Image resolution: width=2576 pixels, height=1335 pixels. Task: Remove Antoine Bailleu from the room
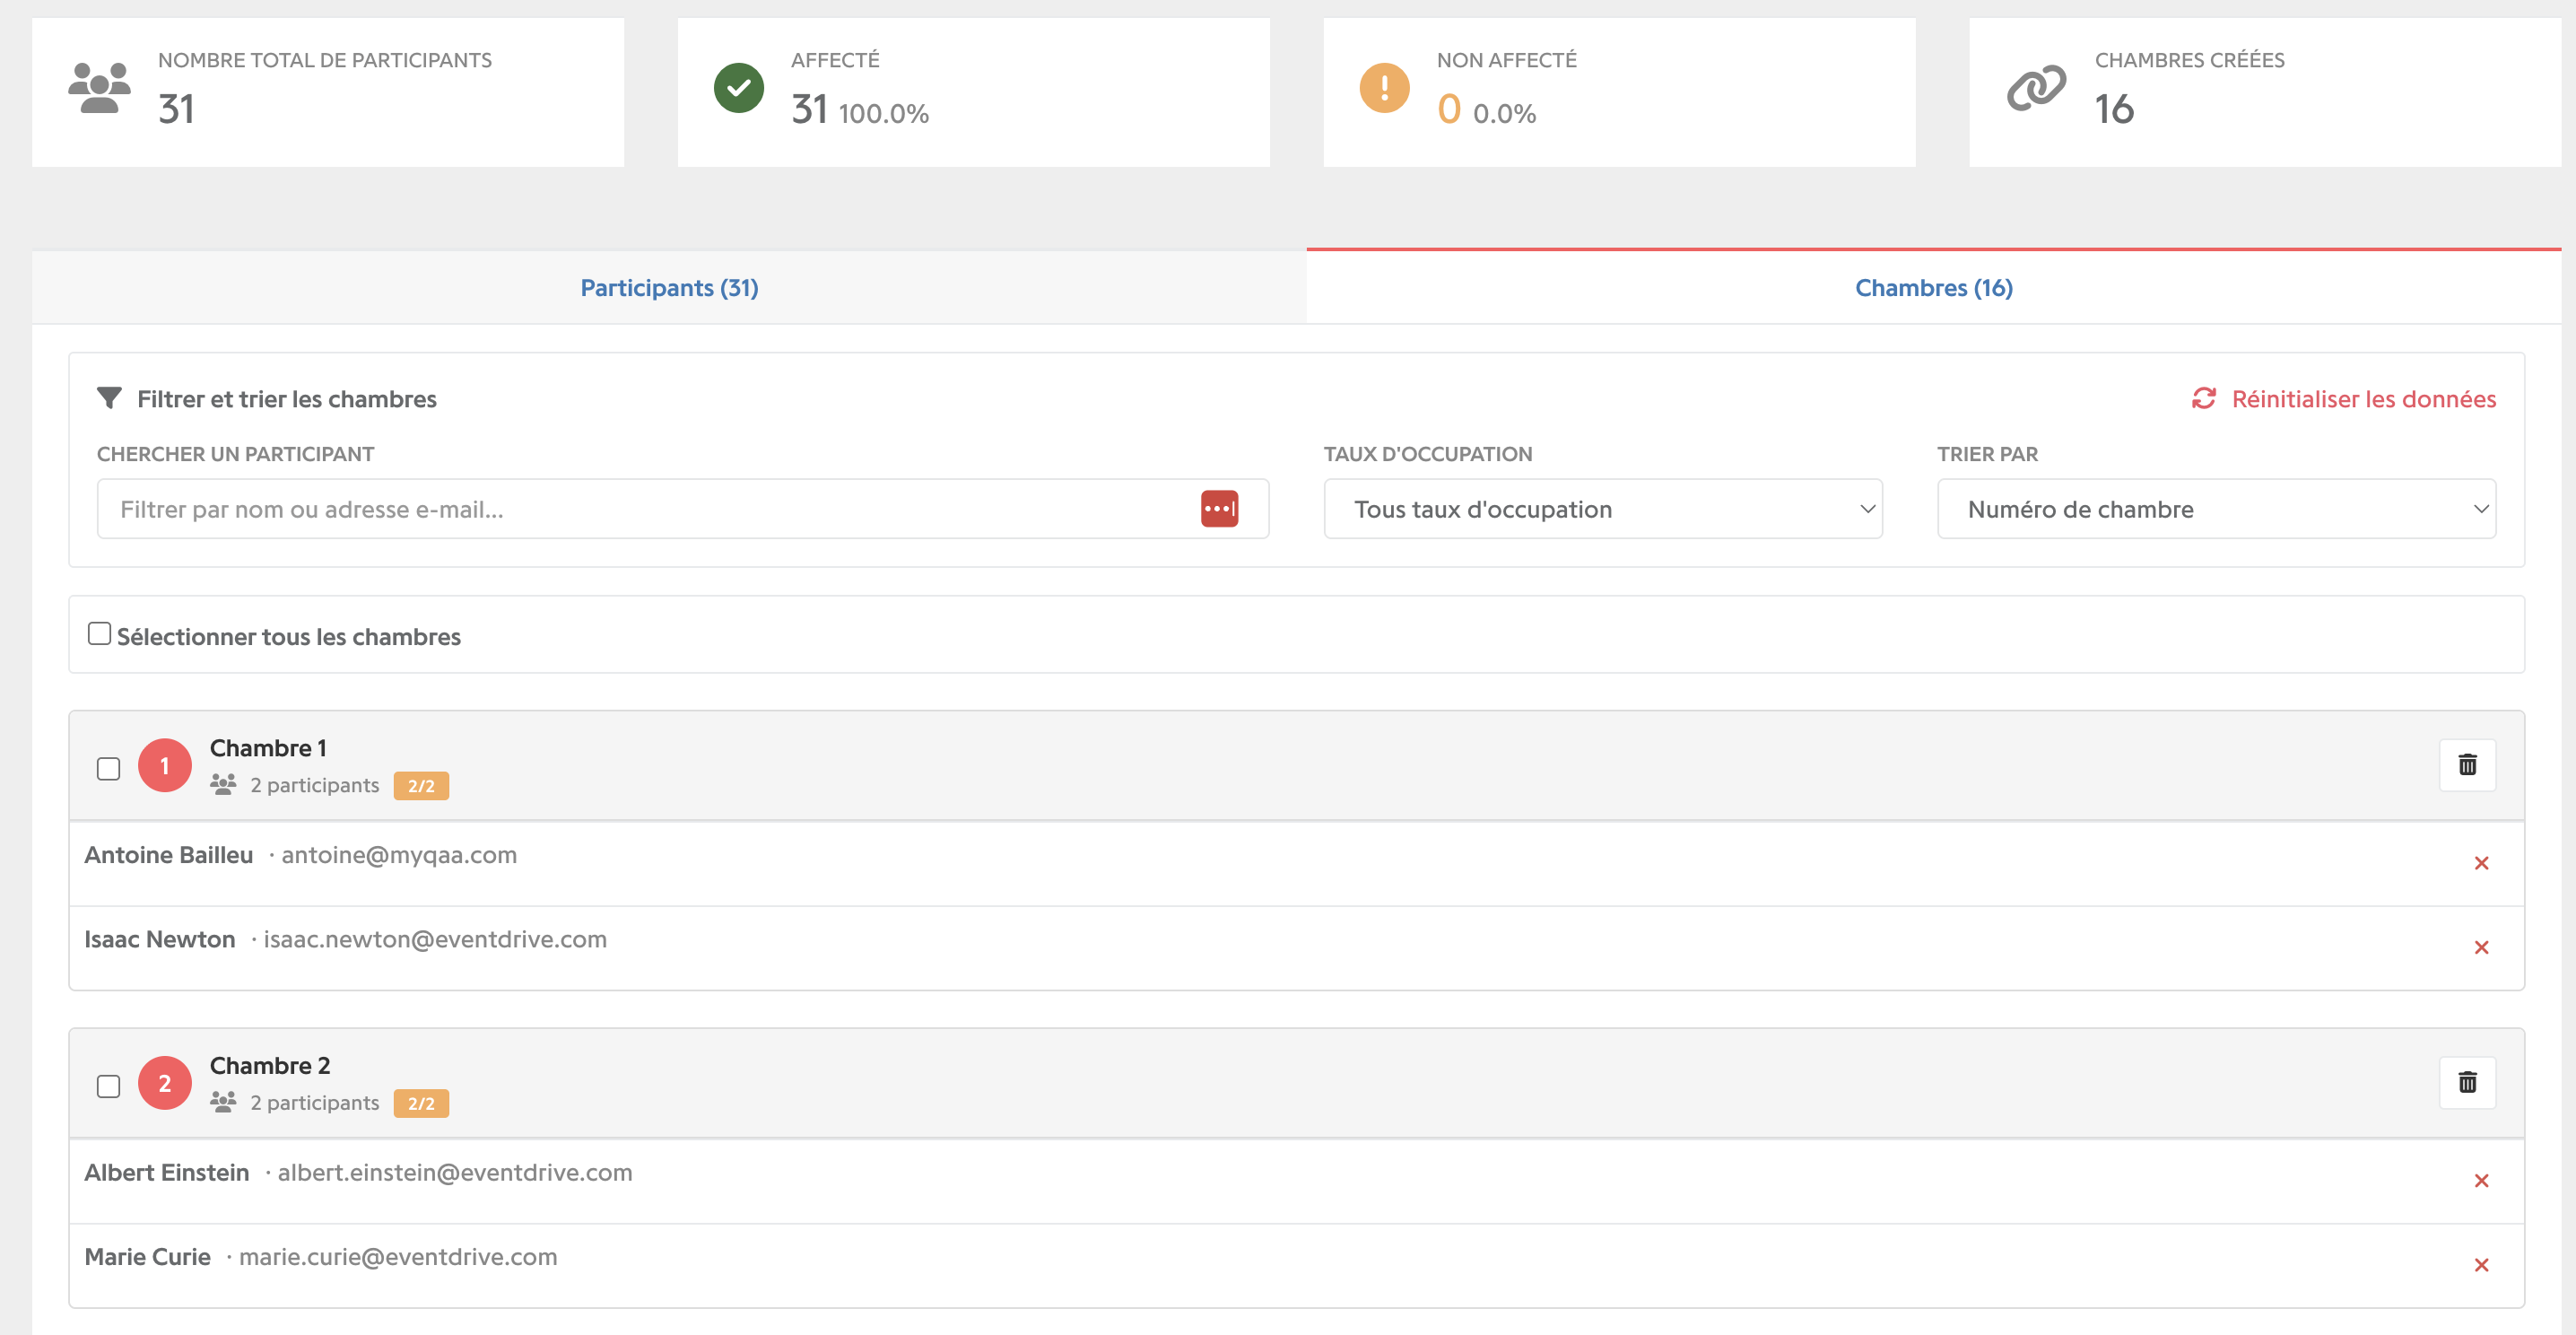pyautogui.click(x=2481, y=863)
